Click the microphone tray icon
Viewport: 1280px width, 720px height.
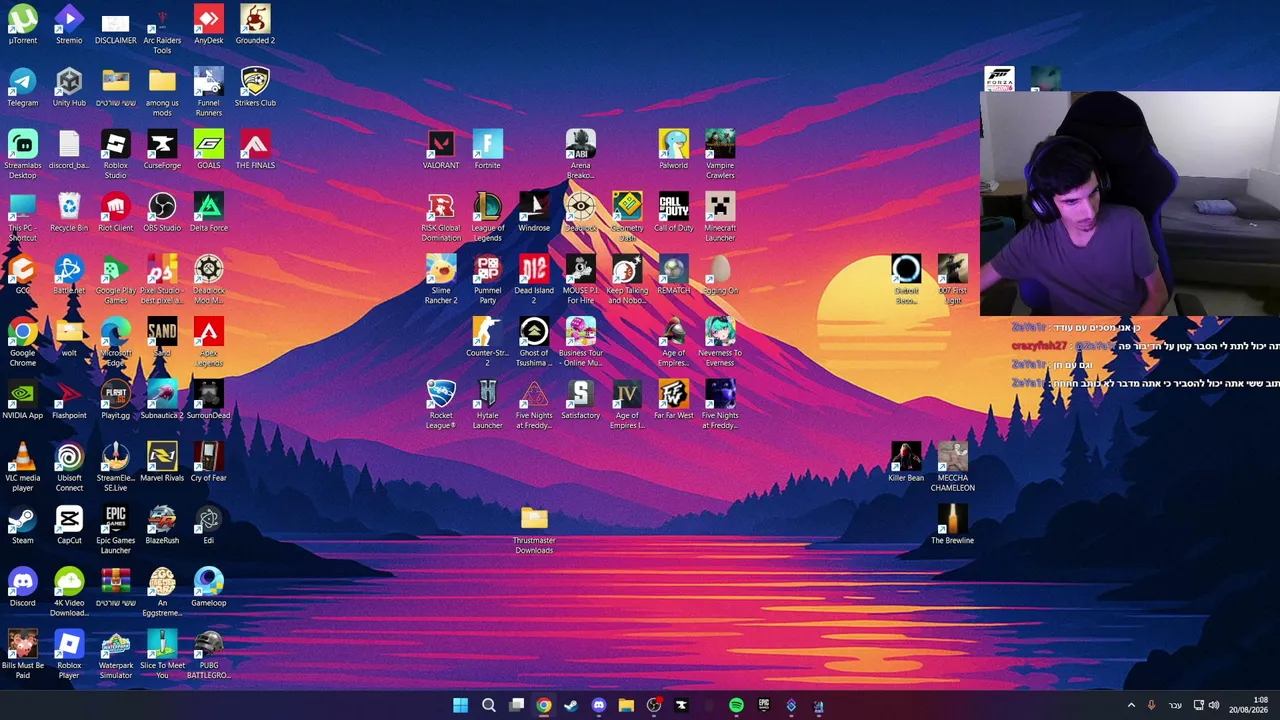click(x=1151, y=706)
